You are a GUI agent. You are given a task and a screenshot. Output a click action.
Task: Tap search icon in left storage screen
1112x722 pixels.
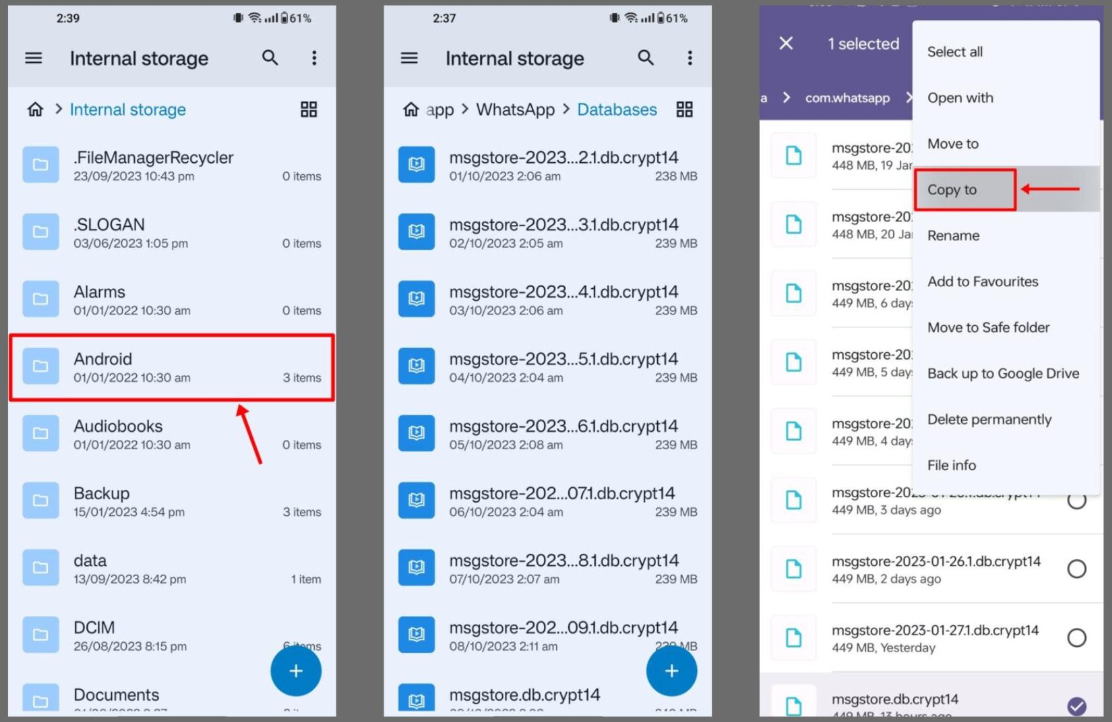coord(269,57)
